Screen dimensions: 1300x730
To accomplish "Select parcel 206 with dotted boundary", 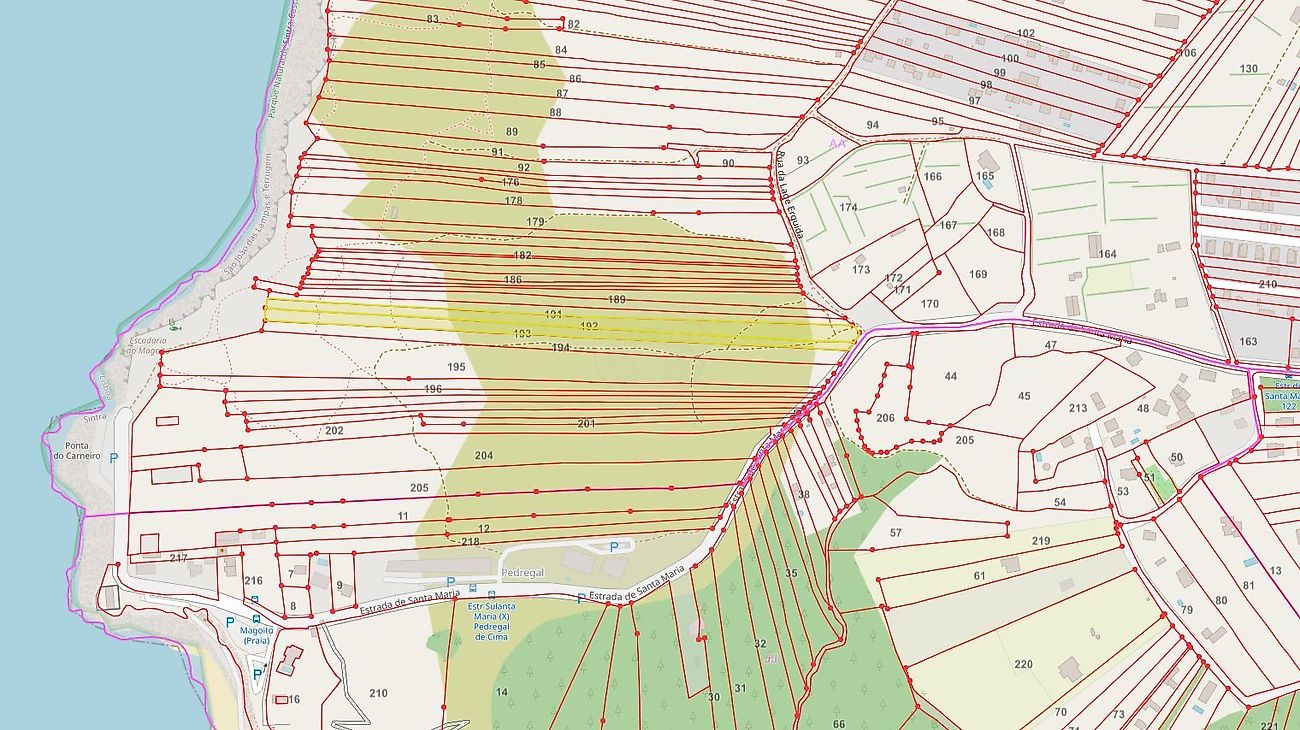I will [x=885, y=418].
